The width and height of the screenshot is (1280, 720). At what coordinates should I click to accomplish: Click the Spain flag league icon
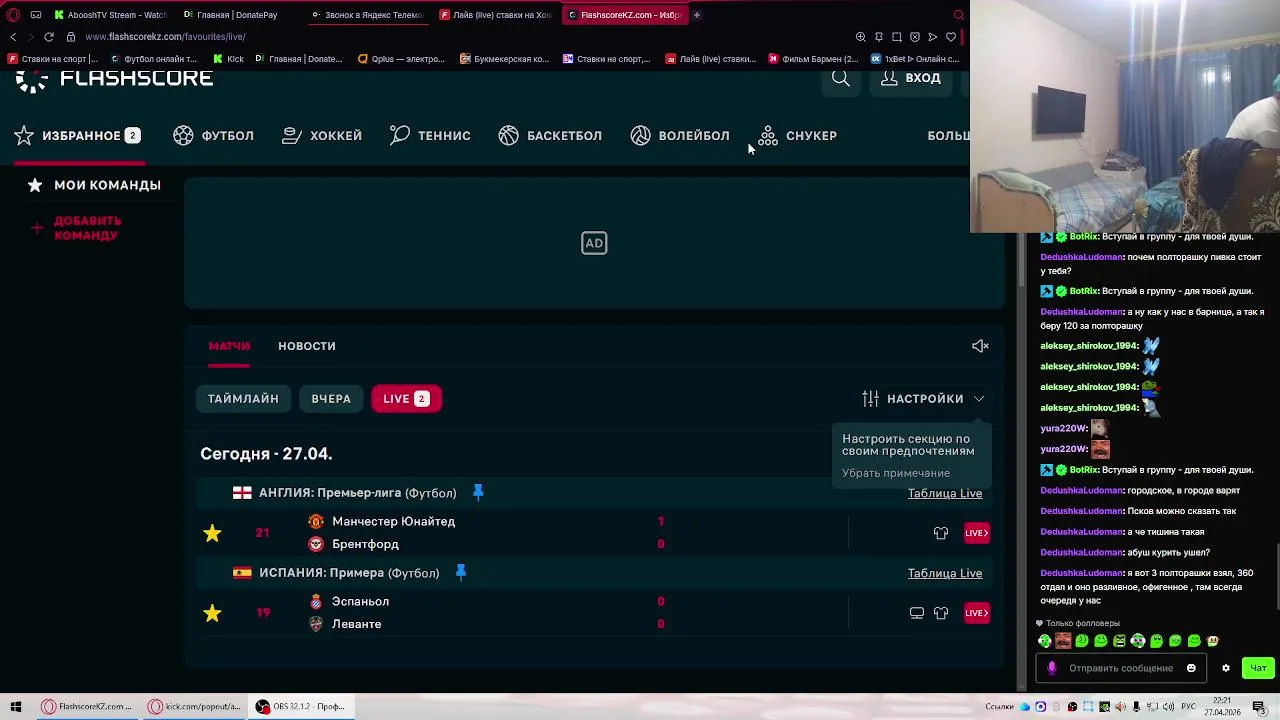(242, 573)
